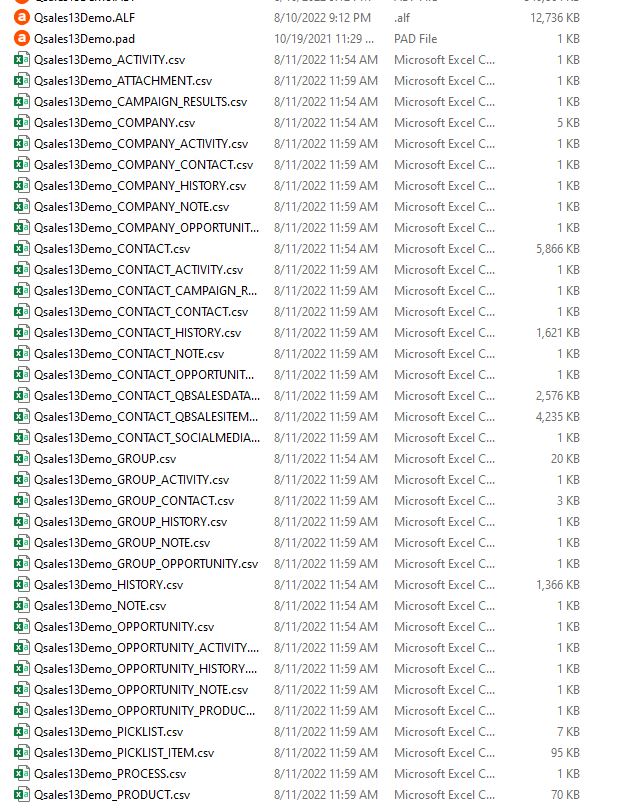Select file name Qsales13Demo_NOTE.csv
The height and width of the screenshot is (808, 624).
[x=100, y=606]
